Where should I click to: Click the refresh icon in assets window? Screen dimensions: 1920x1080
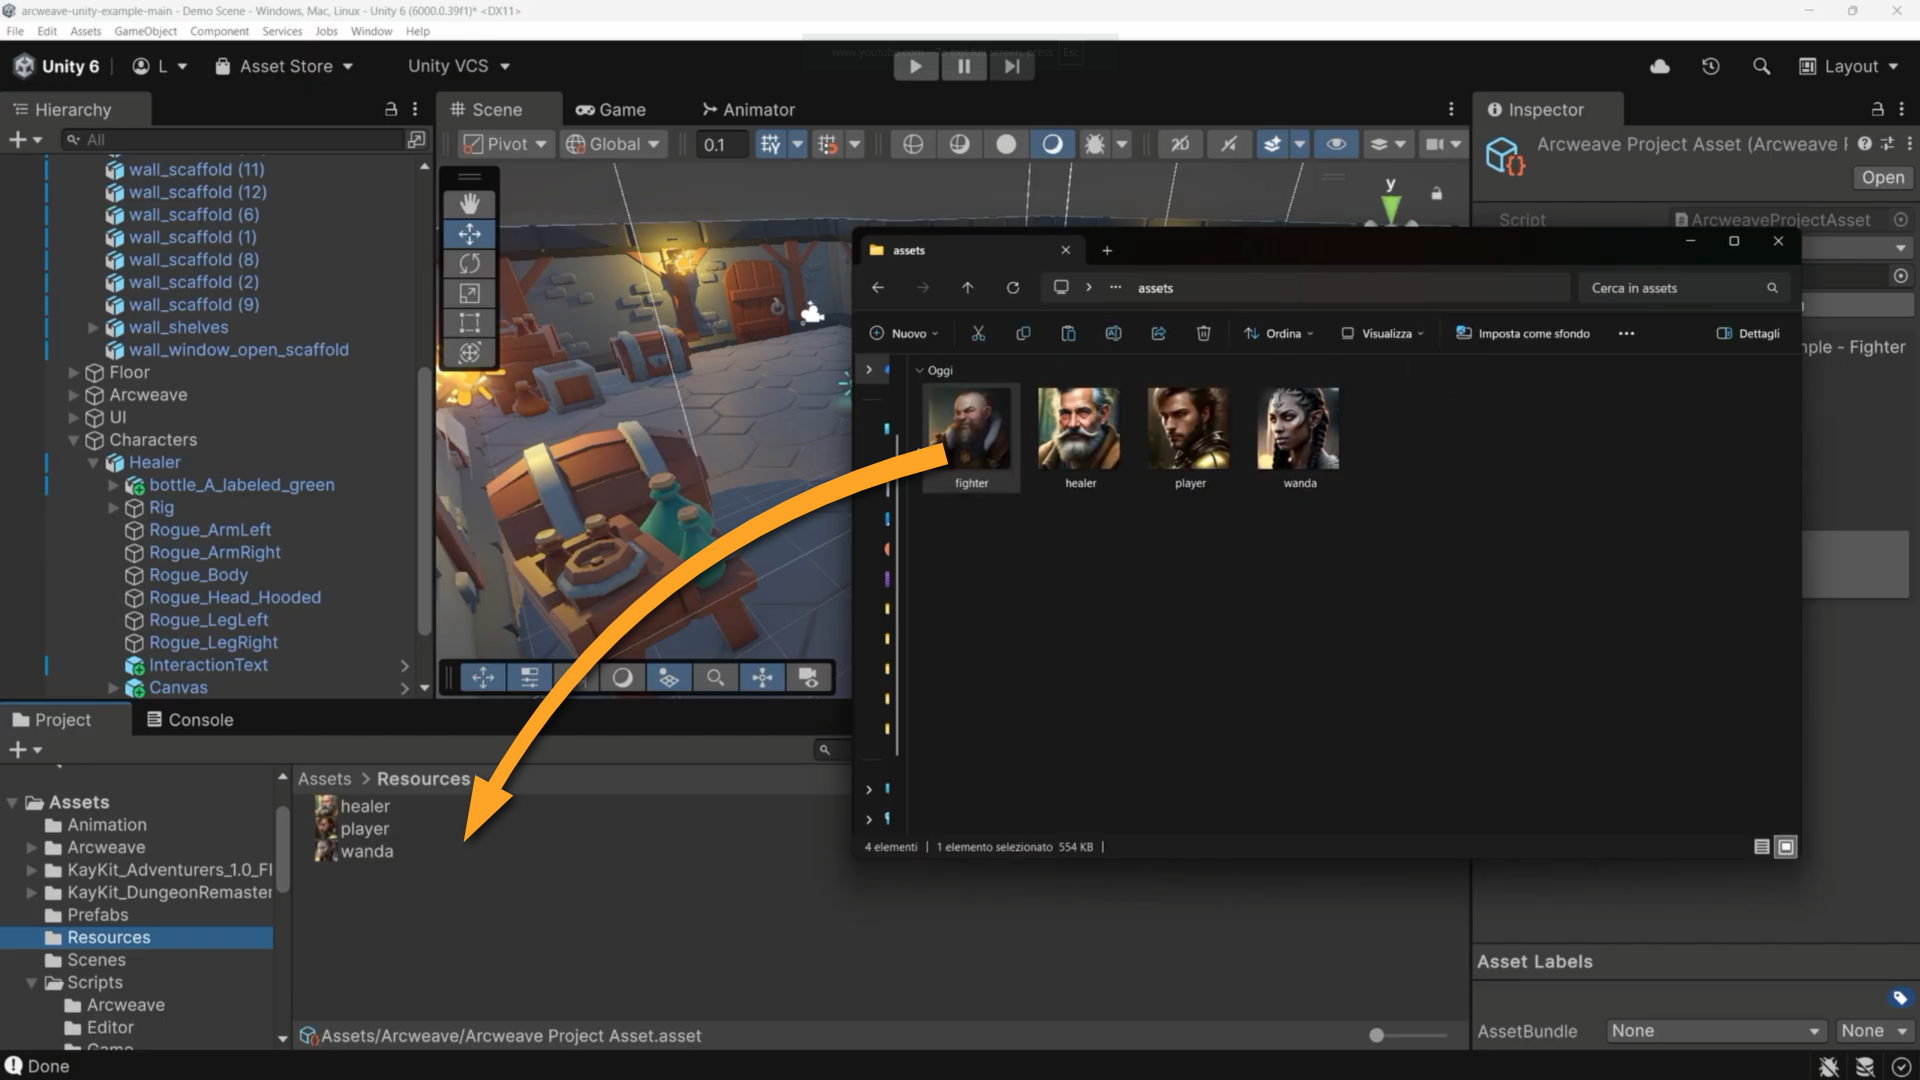tap(1013, 288)
